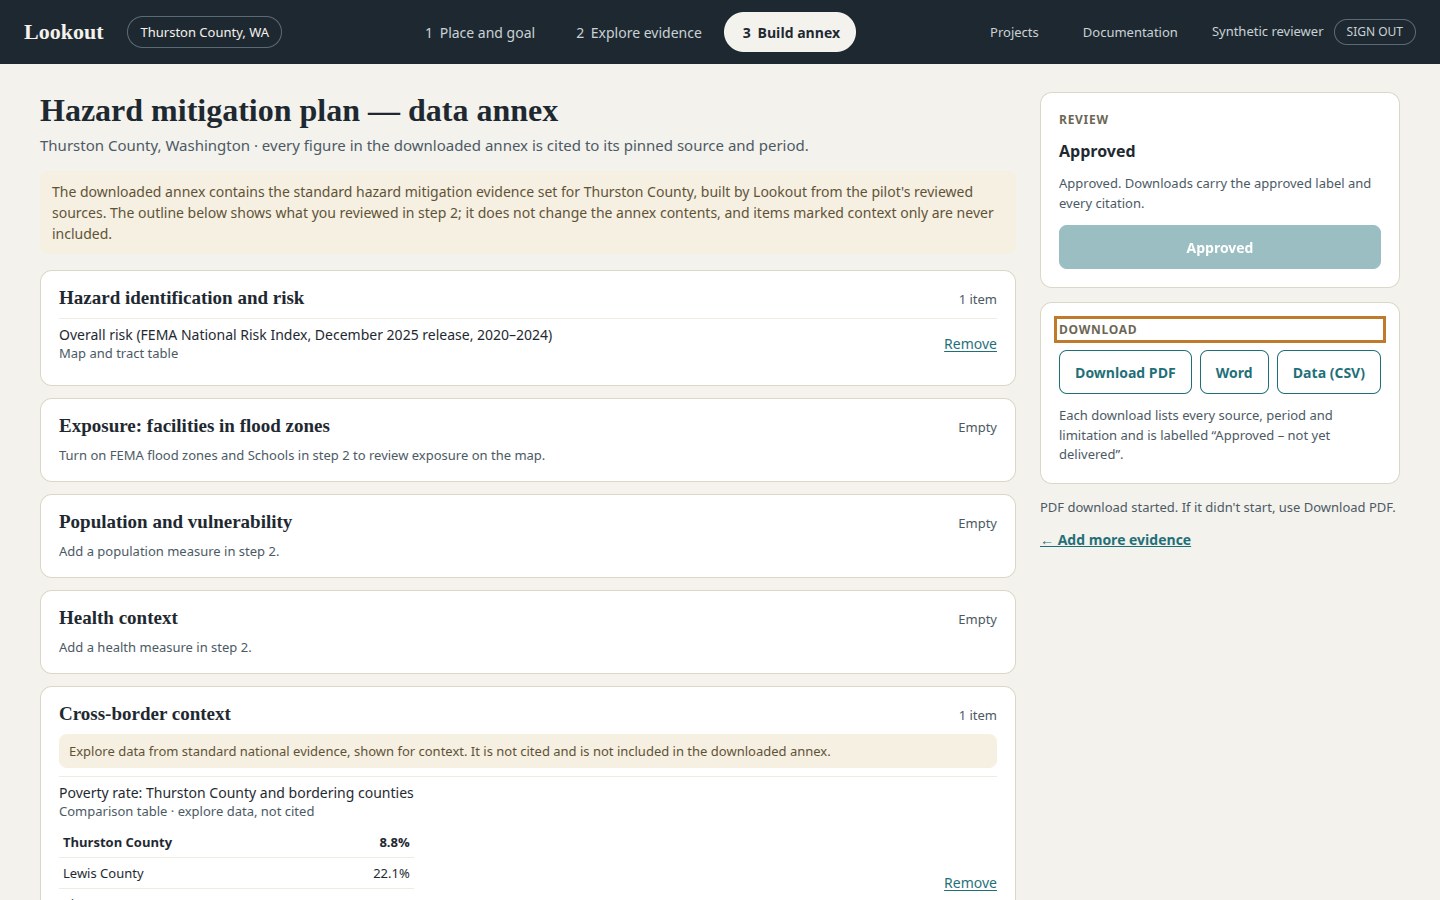The image size is (1440, 900).
Task: Click the Population and vulnerability heading
Action: pos(175,522)
